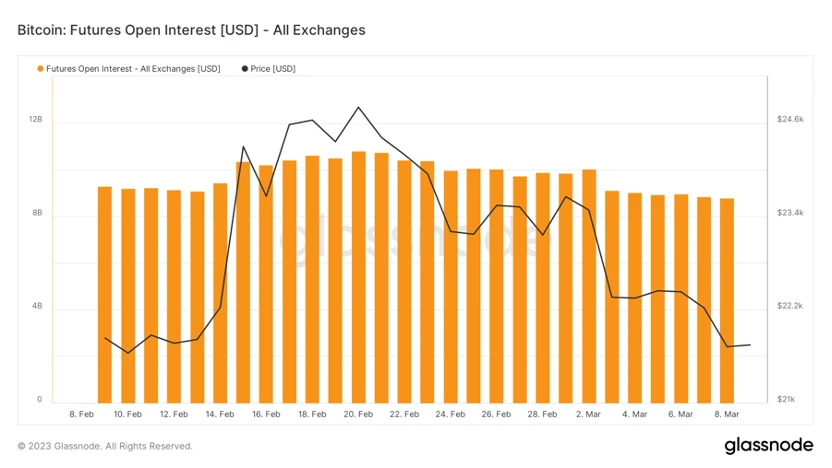Click the black Price legend dot
This screenshot has width=832, height=468.
pos(245,69)
